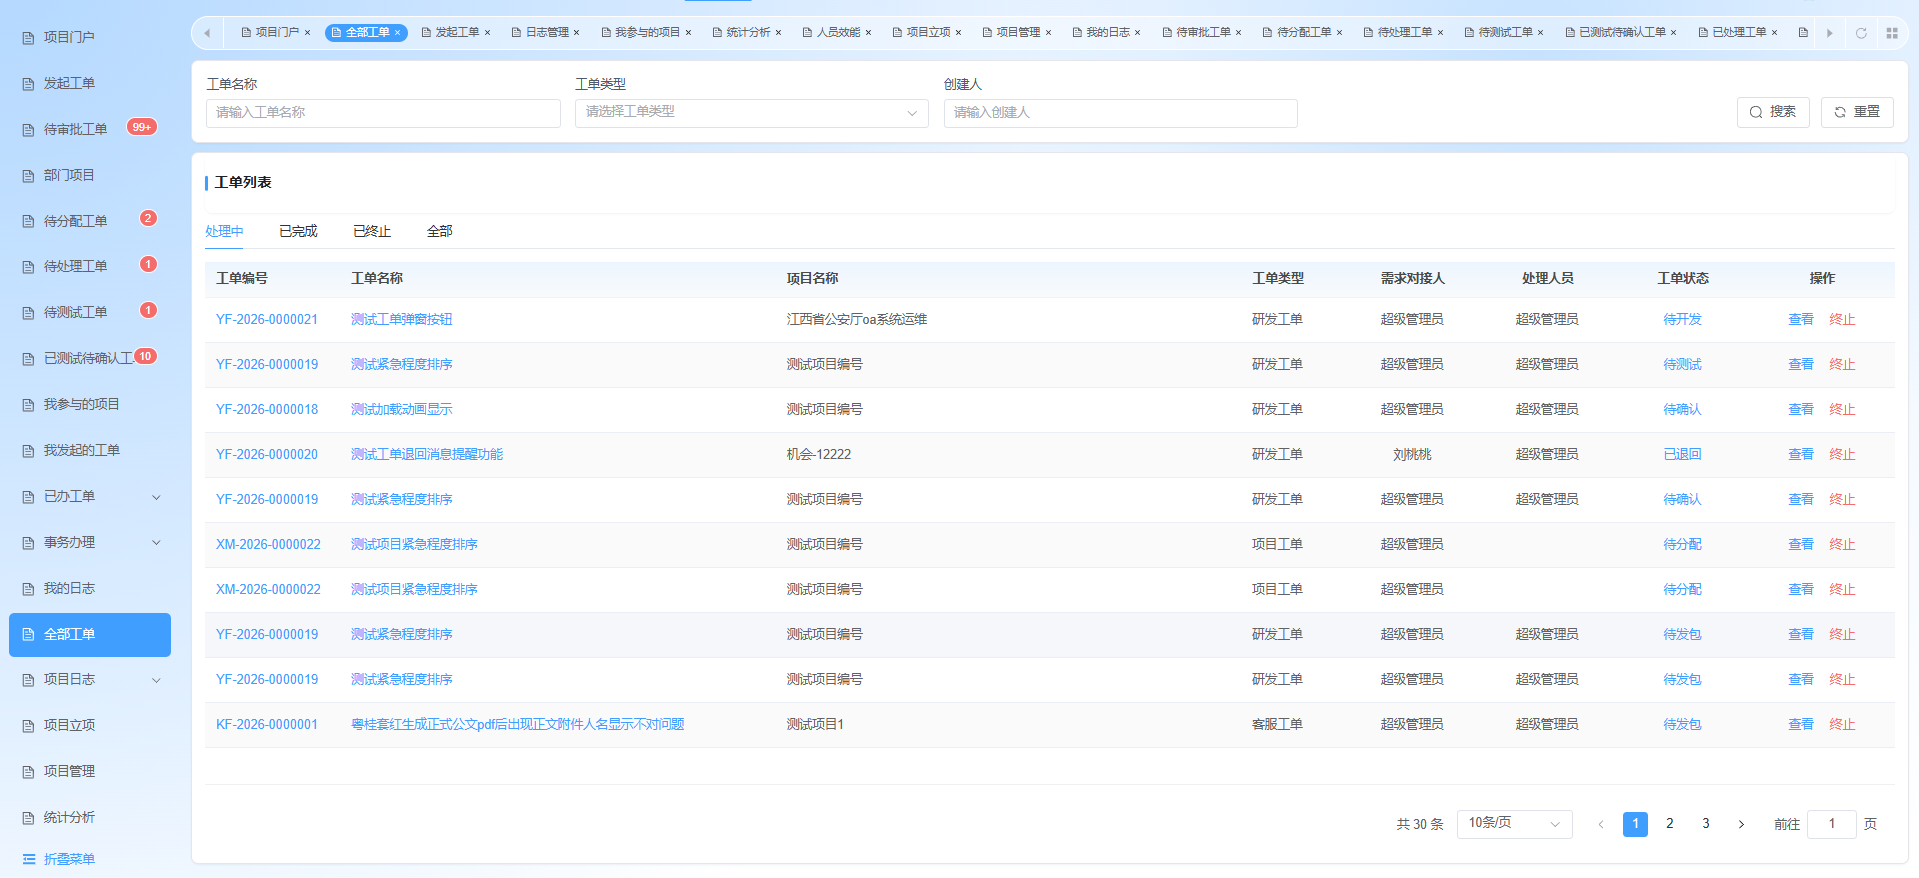Click 刘桃桃 in the 需求对接人 column
Image resolution: width=1919 pixels, height=878 pixels.
pyautogui.click(x=1412, y=455)
